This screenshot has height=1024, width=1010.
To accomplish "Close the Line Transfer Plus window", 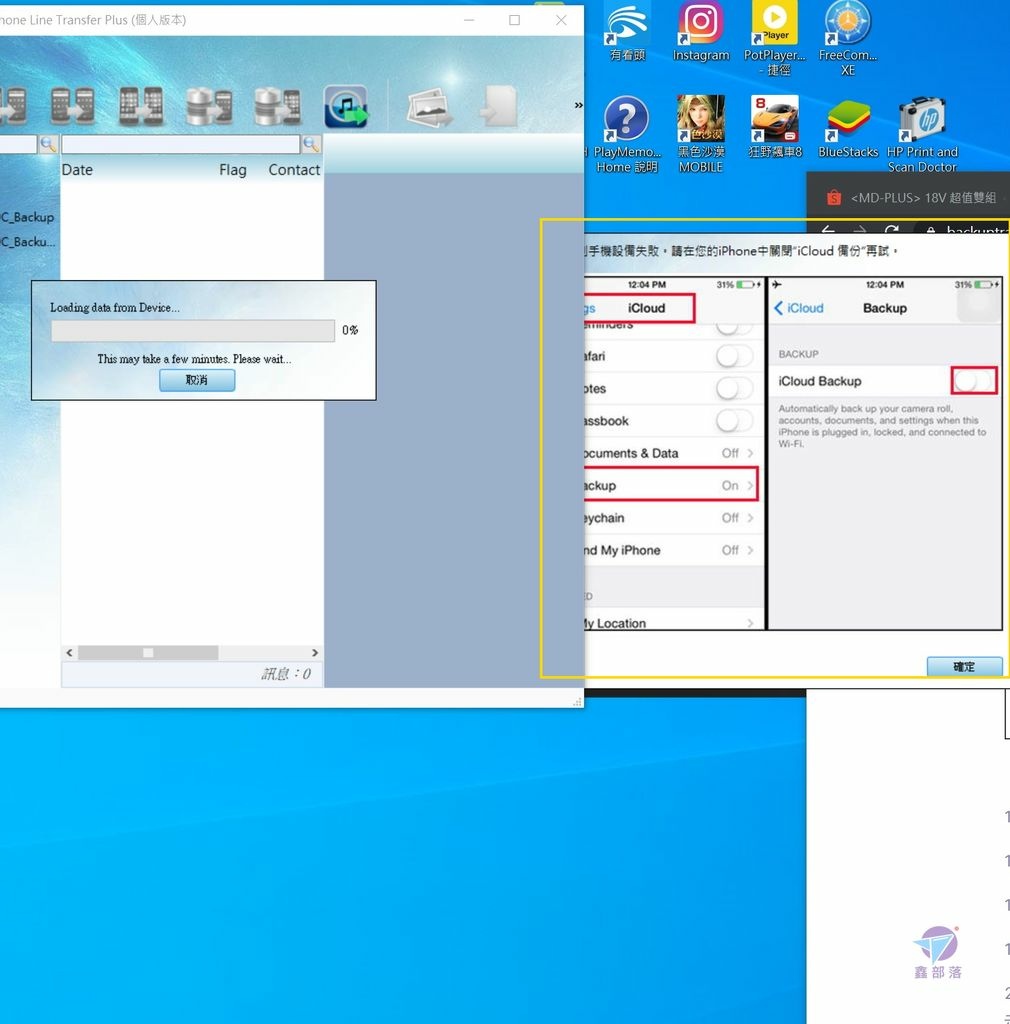I will pos(561,20).
